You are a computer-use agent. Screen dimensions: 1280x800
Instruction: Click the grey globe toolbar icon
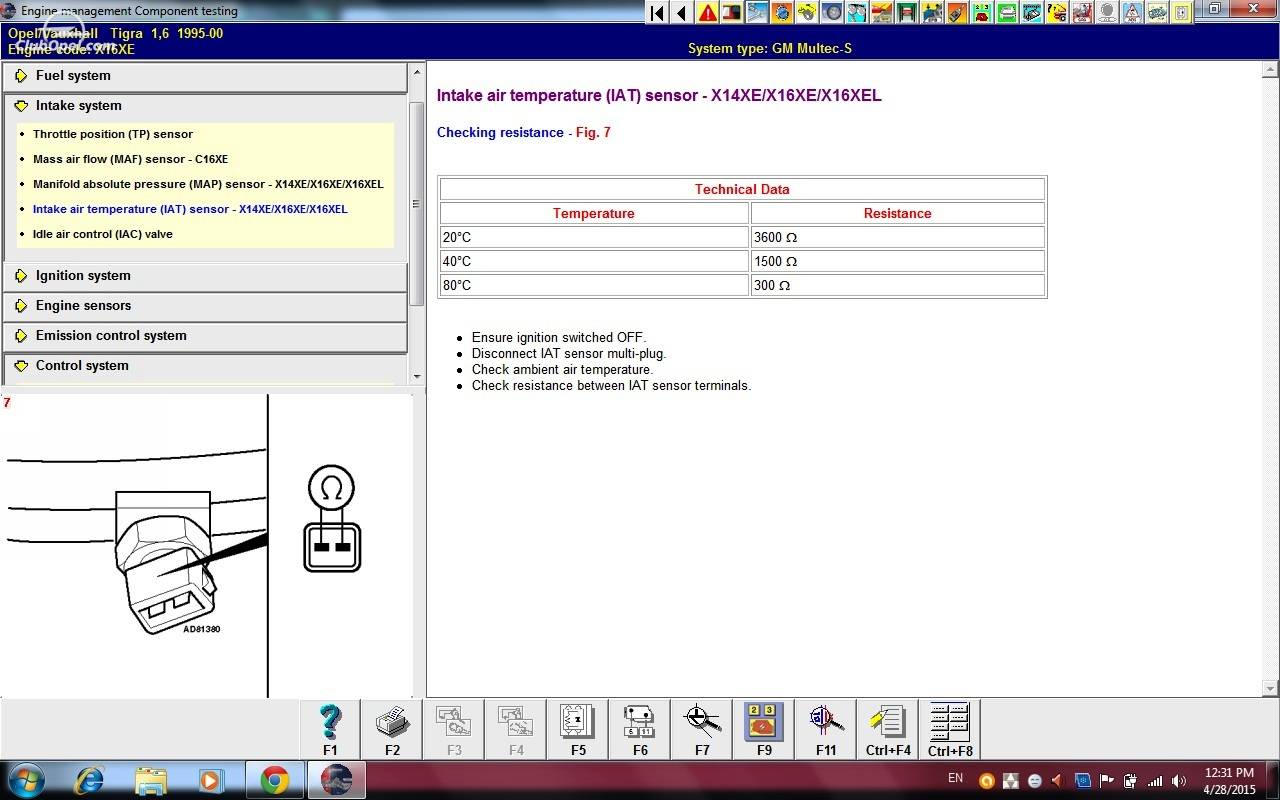[1107, 13]
